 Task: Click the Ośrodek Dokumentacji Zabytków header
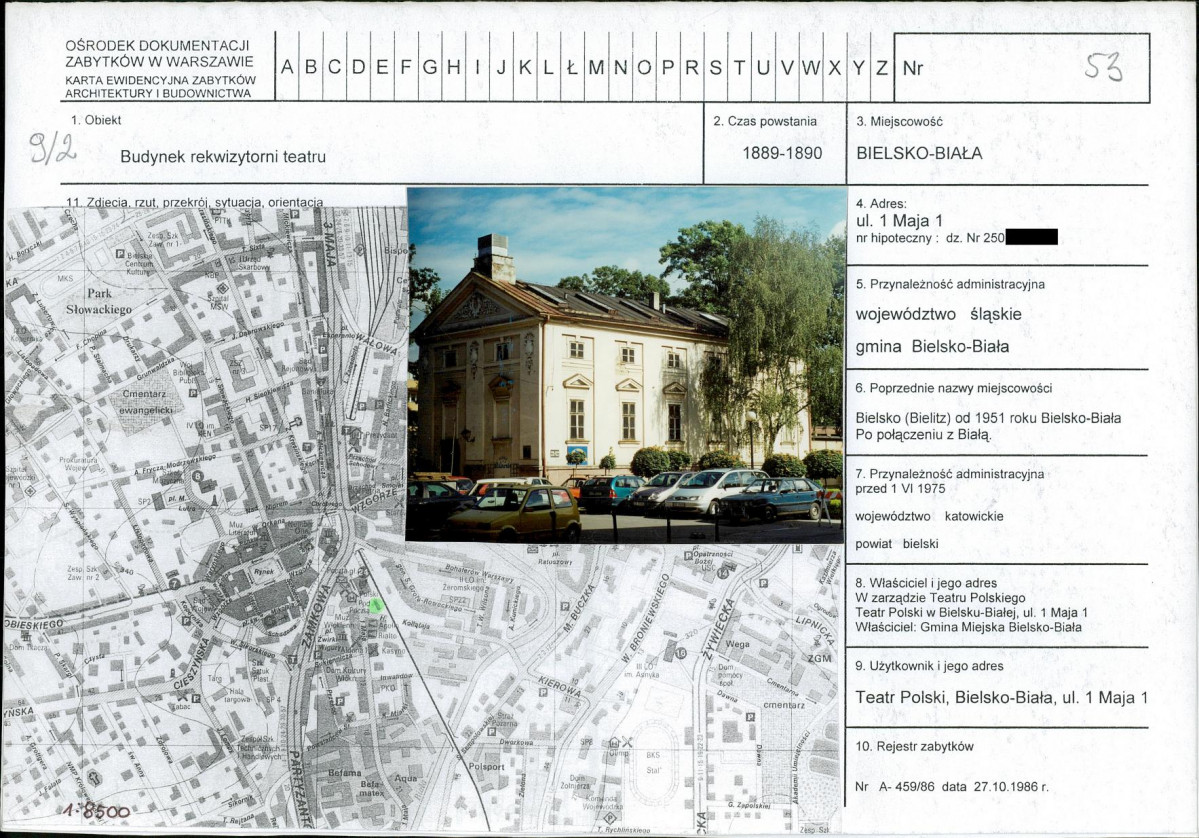tap(159, 54)
